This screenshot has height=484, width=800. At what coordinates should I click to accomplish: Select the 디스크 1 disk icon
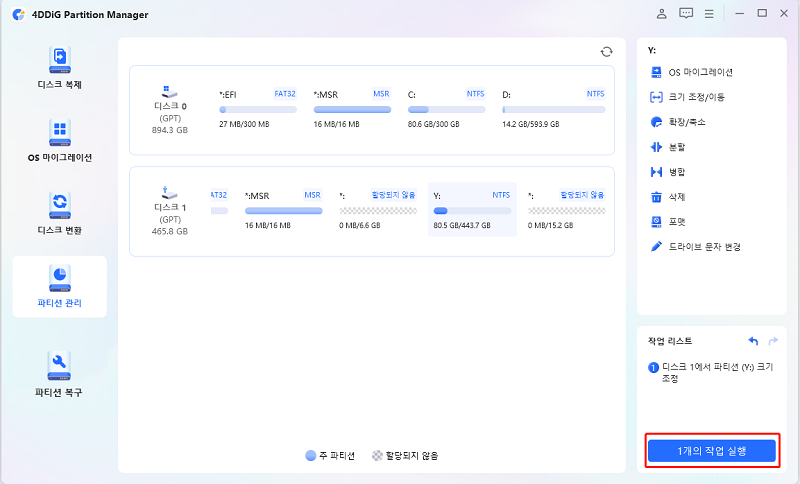pyautogui.click(x=169, y=193)
